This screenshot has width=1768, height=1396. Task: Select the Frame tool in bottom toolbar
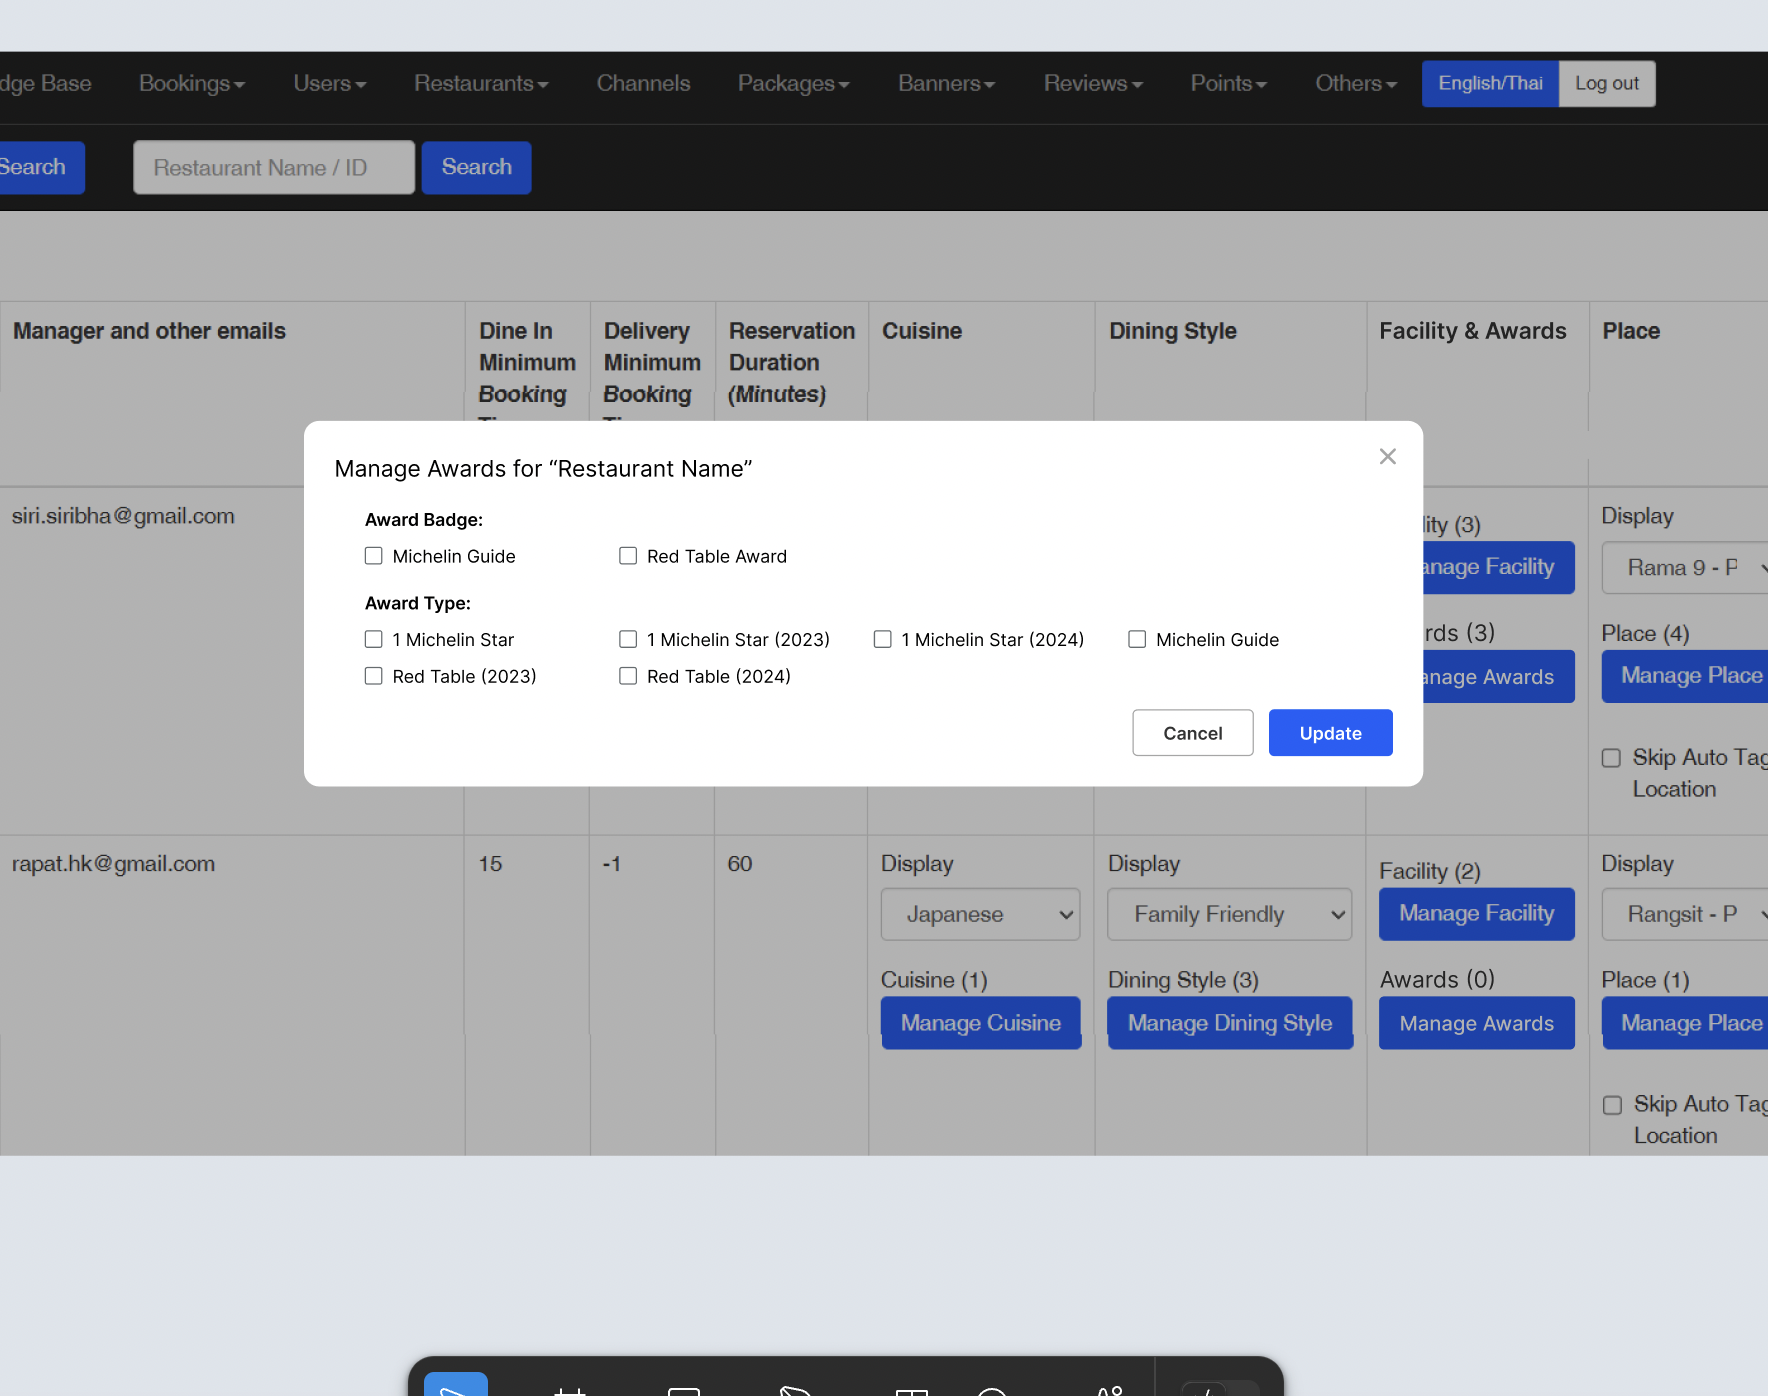(x=570, y=1389)
